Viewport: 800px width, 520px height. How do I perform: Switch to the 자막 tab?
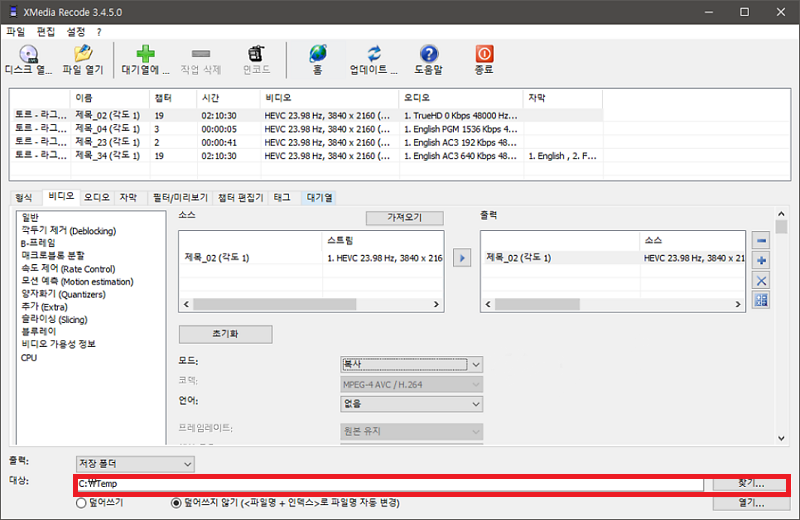[x=128, y=197]
